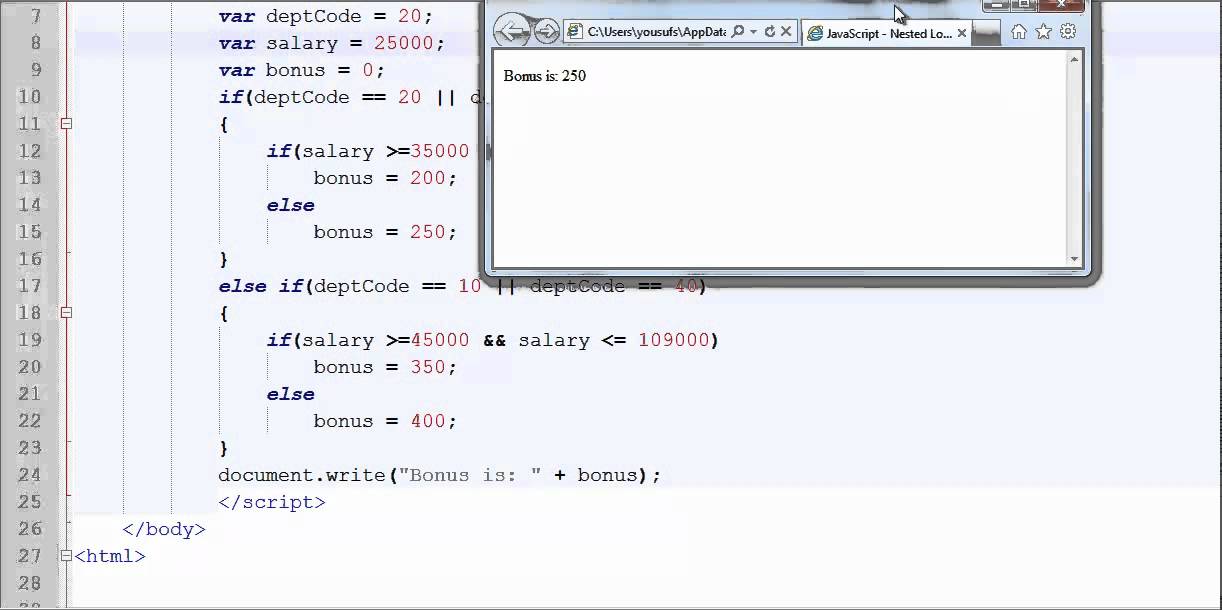This screenshot has width=1222, height=610.
Task: Maximize the Internet Explorer window
Action: [1023, 5]
